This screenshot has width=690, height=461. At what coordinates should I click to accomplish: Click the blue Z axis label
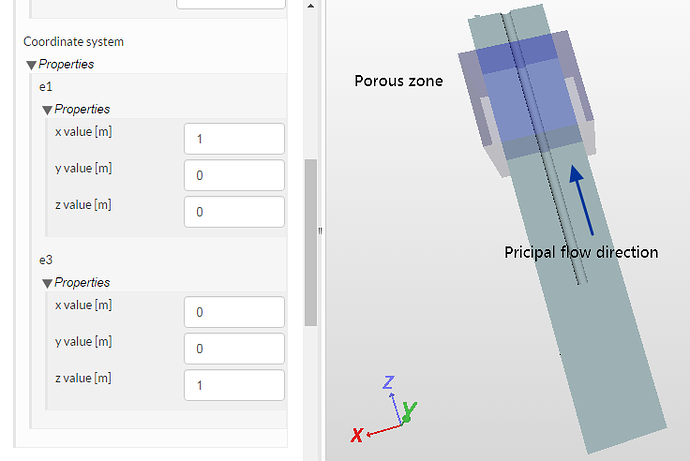[x=390, y=382]
